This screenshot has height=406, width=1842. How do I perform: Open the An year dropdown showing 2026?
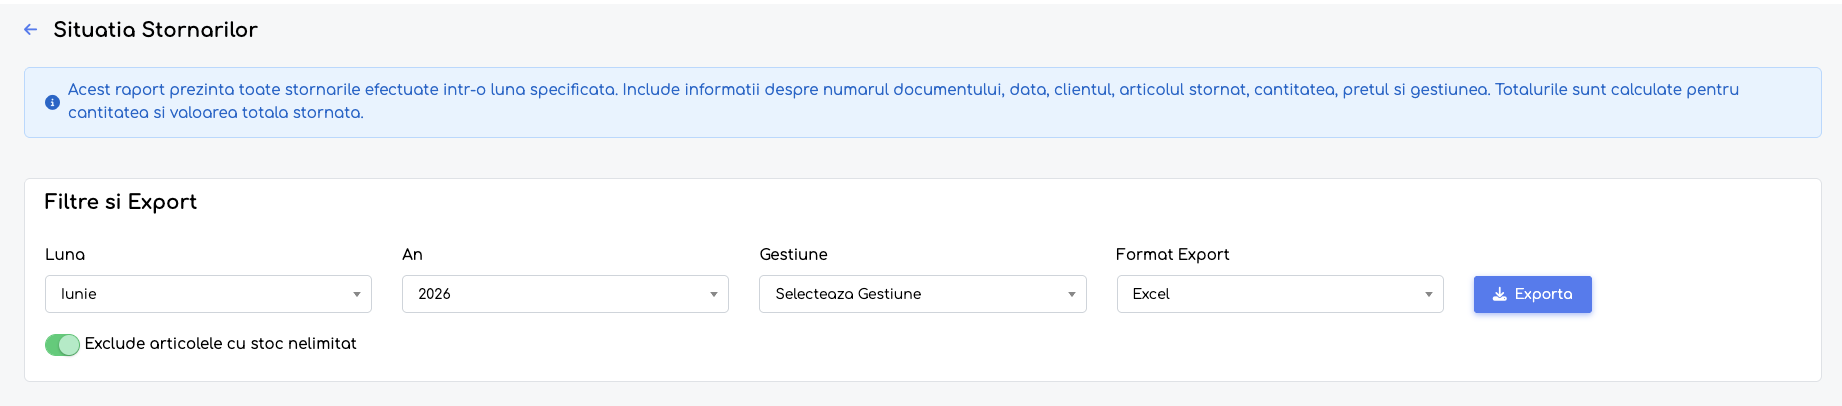tap(565, 294)
